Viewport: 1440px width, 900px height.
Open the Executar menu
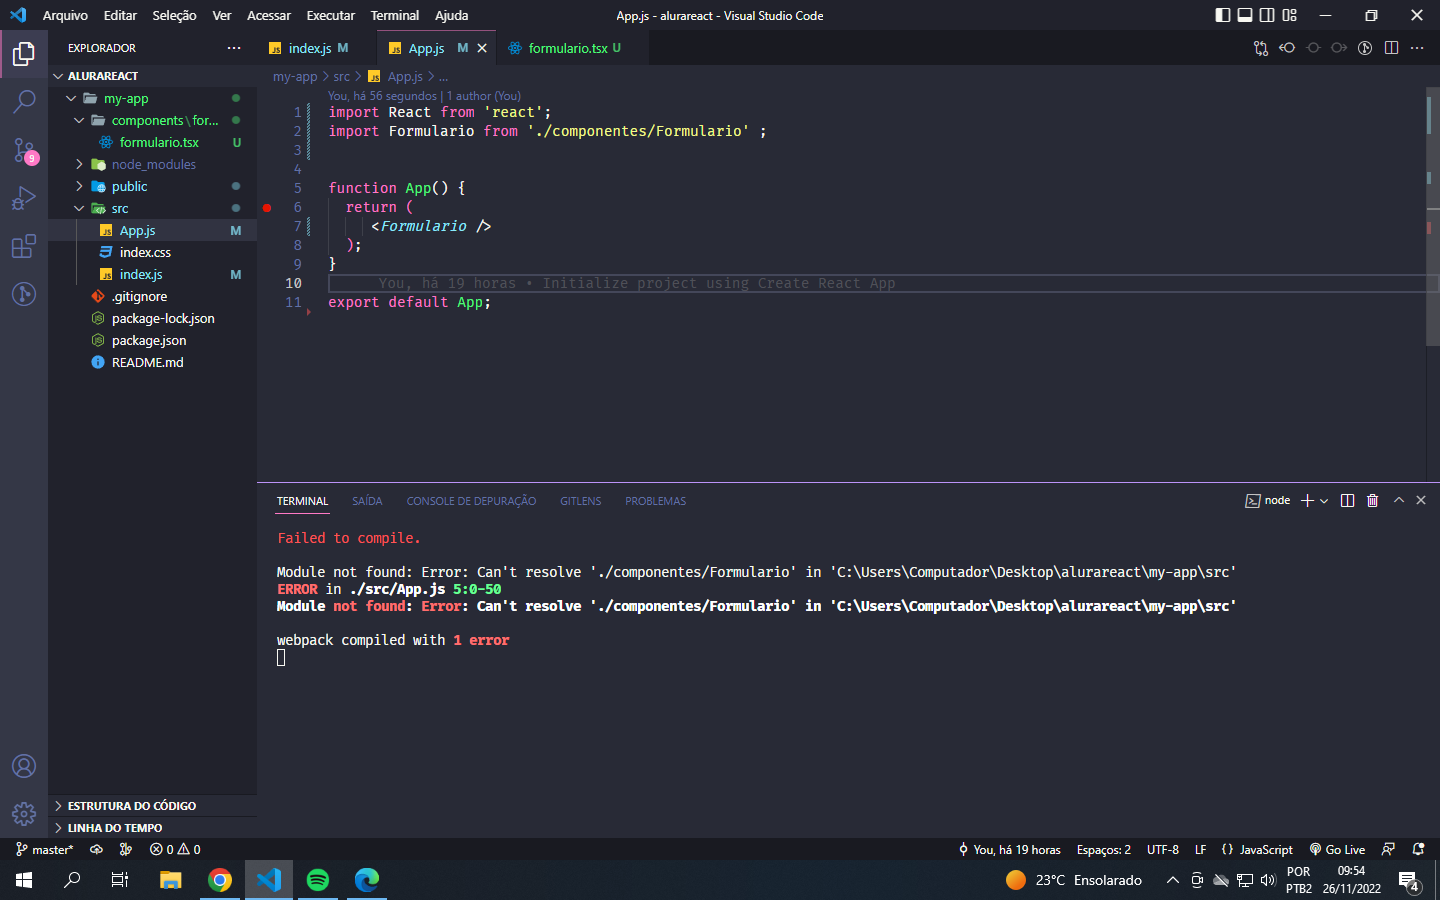point(330,15)
